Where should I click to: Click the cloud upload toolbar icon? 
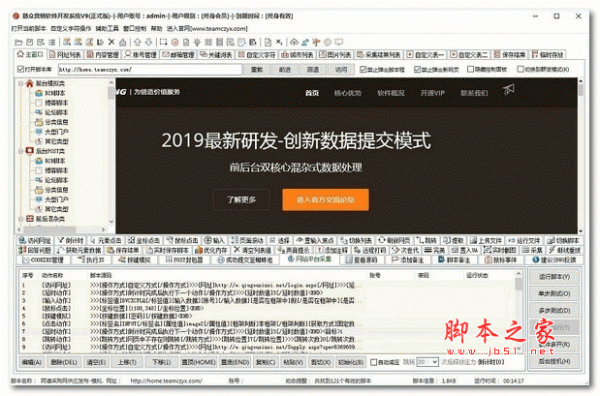[294, 42]
